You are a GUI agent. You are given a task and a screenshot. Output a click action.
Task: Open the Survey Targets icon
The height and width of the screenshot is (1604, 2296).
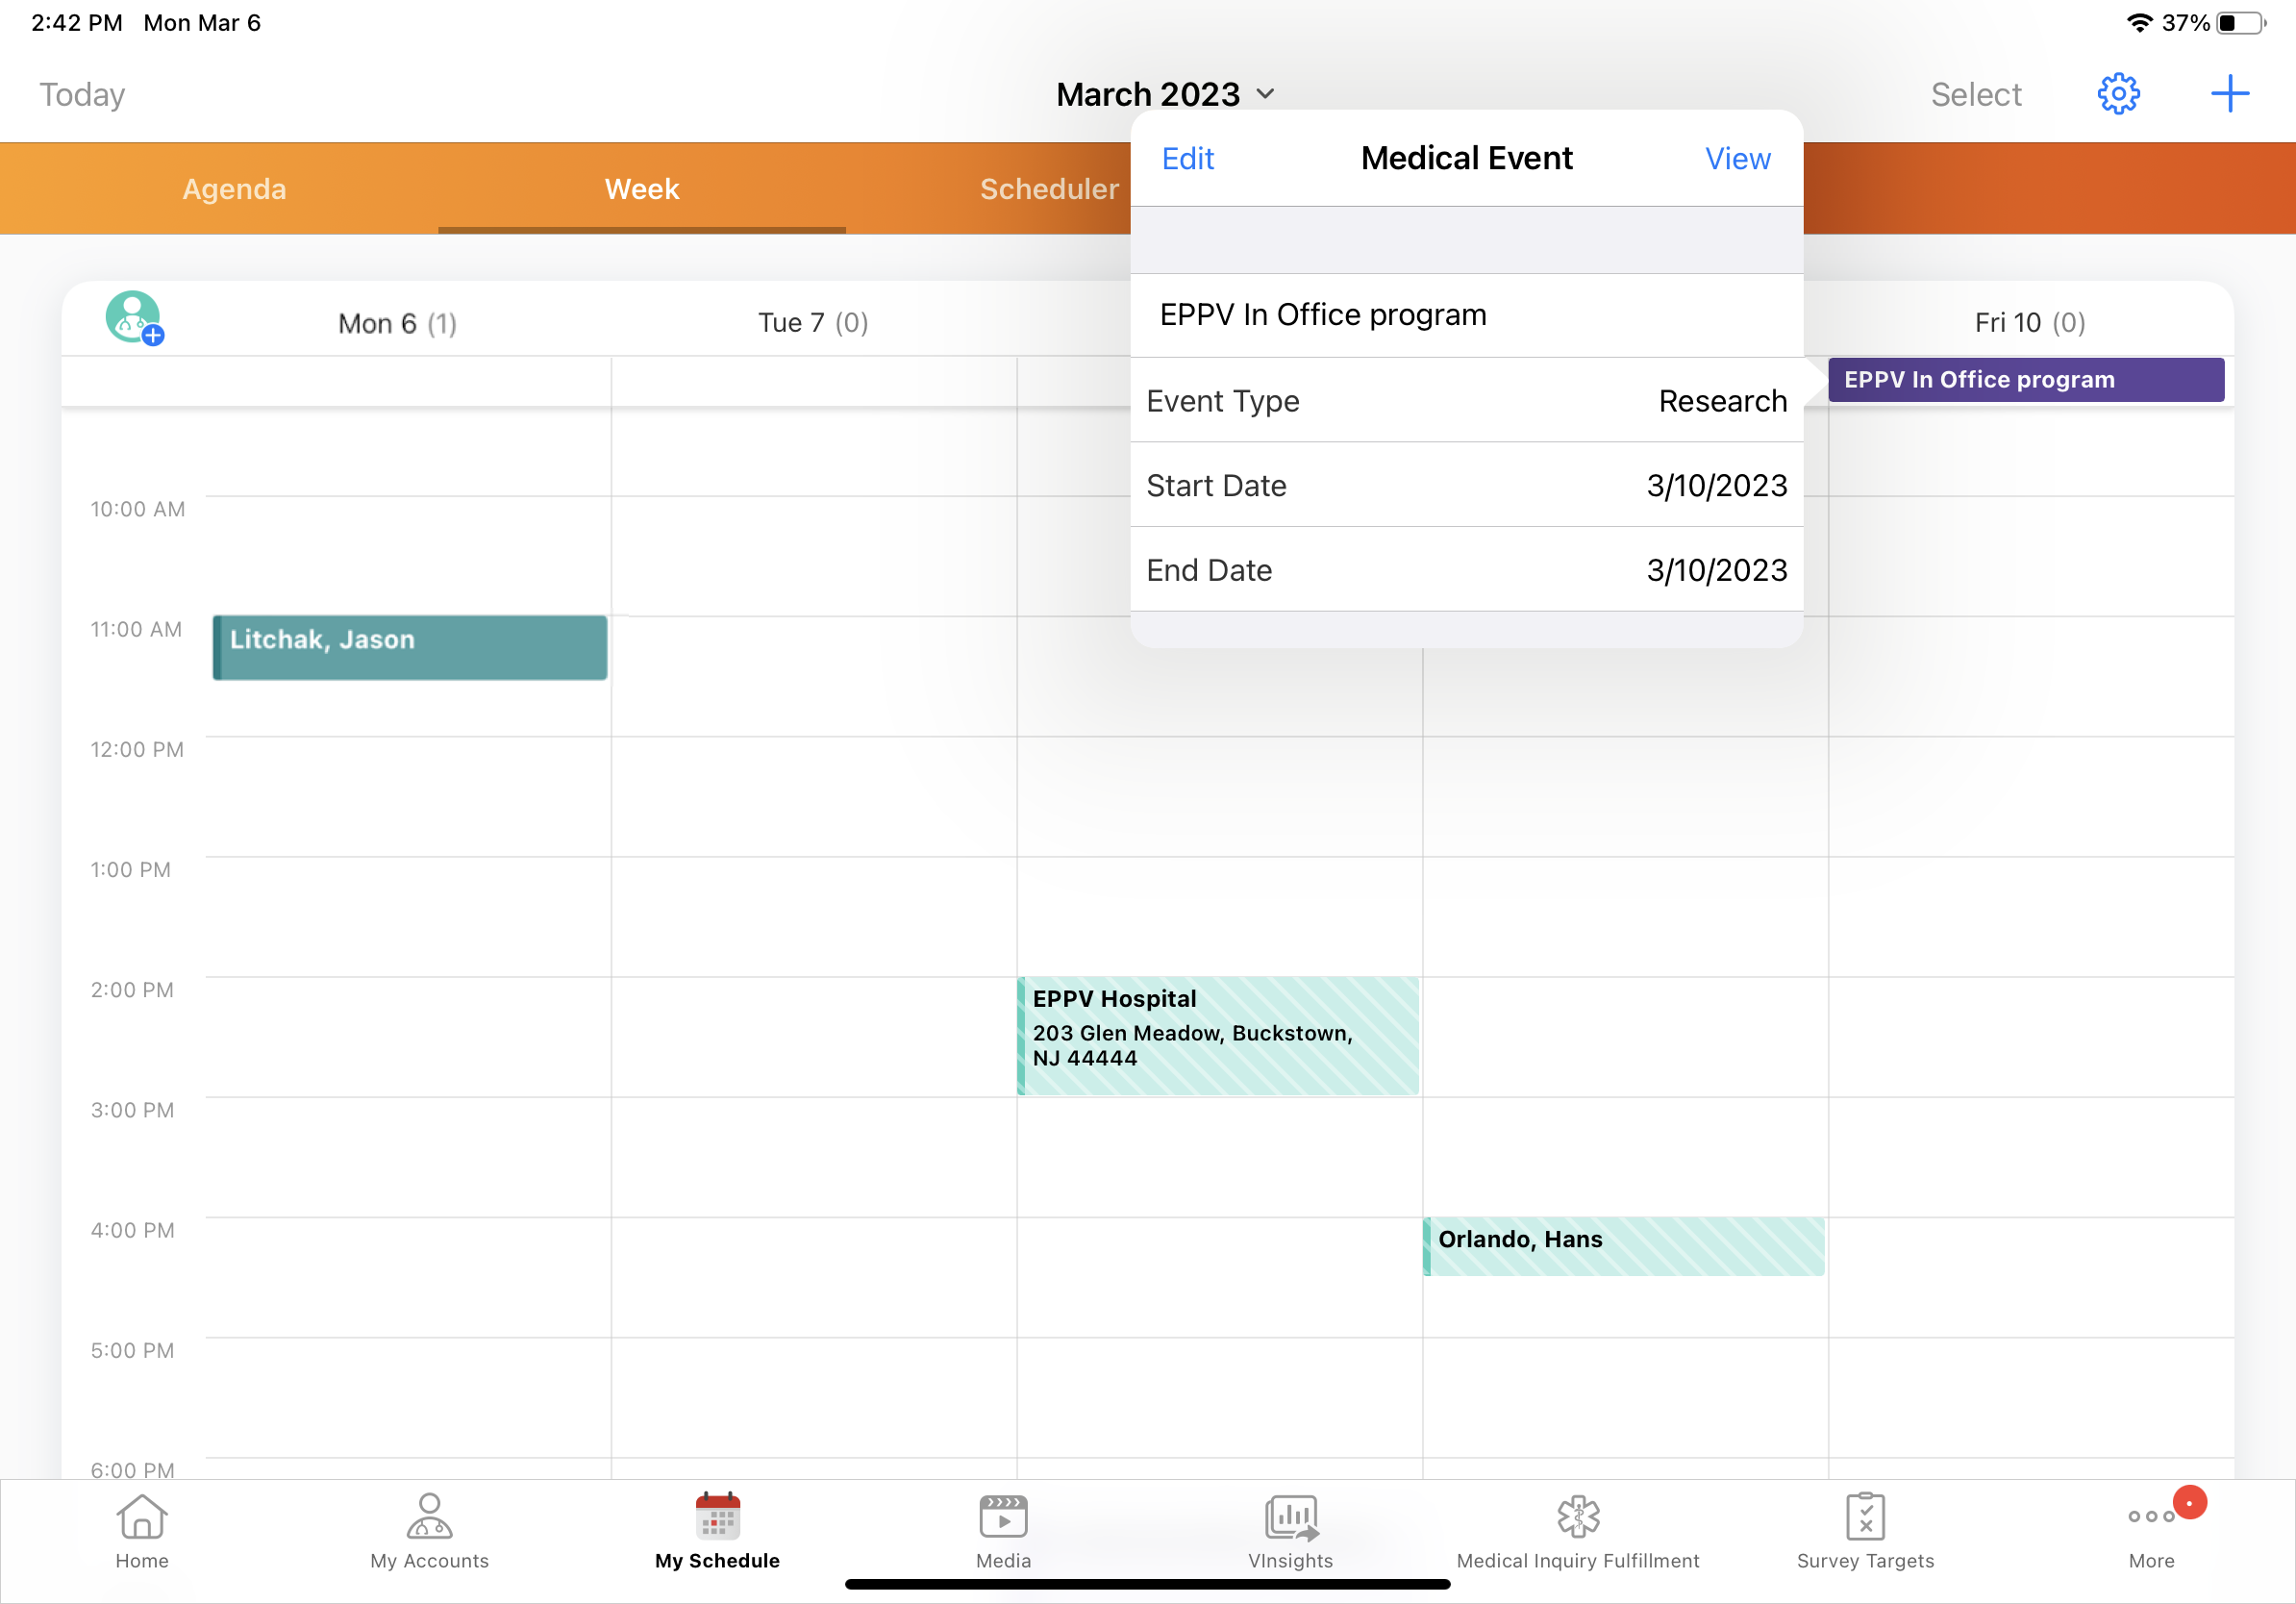click(x=1865, y=1530)
